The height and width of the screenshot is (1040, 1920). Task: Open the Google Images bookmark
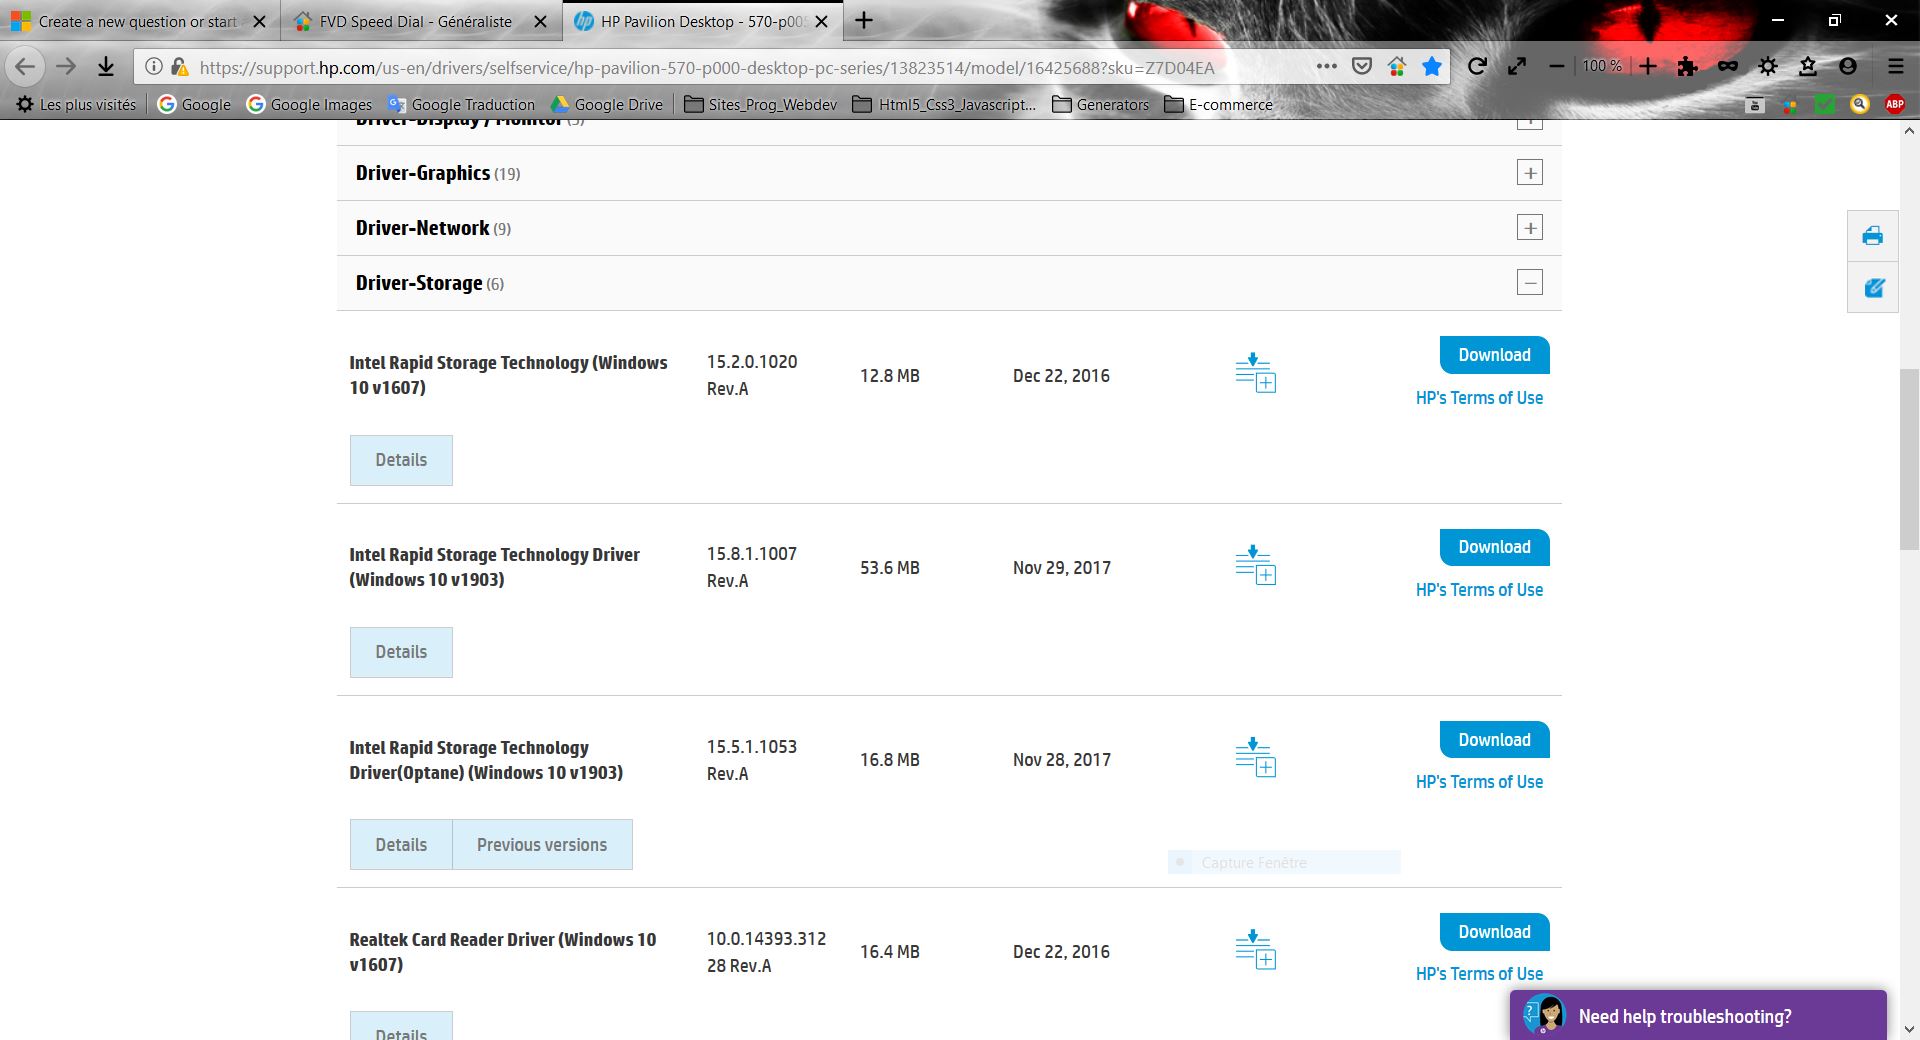coord(309,104)
